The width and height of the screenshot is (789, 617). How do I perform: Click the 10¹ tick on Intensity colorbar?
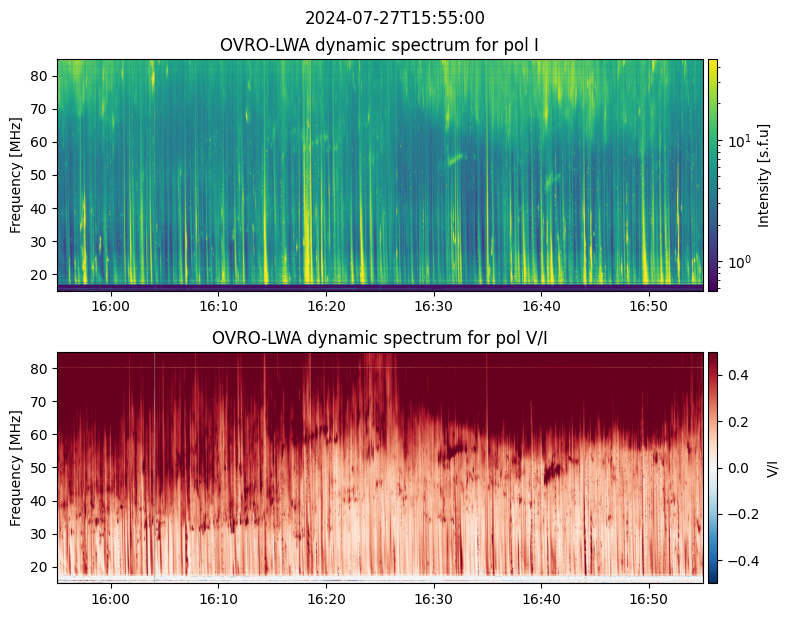[x=736, y=141]
